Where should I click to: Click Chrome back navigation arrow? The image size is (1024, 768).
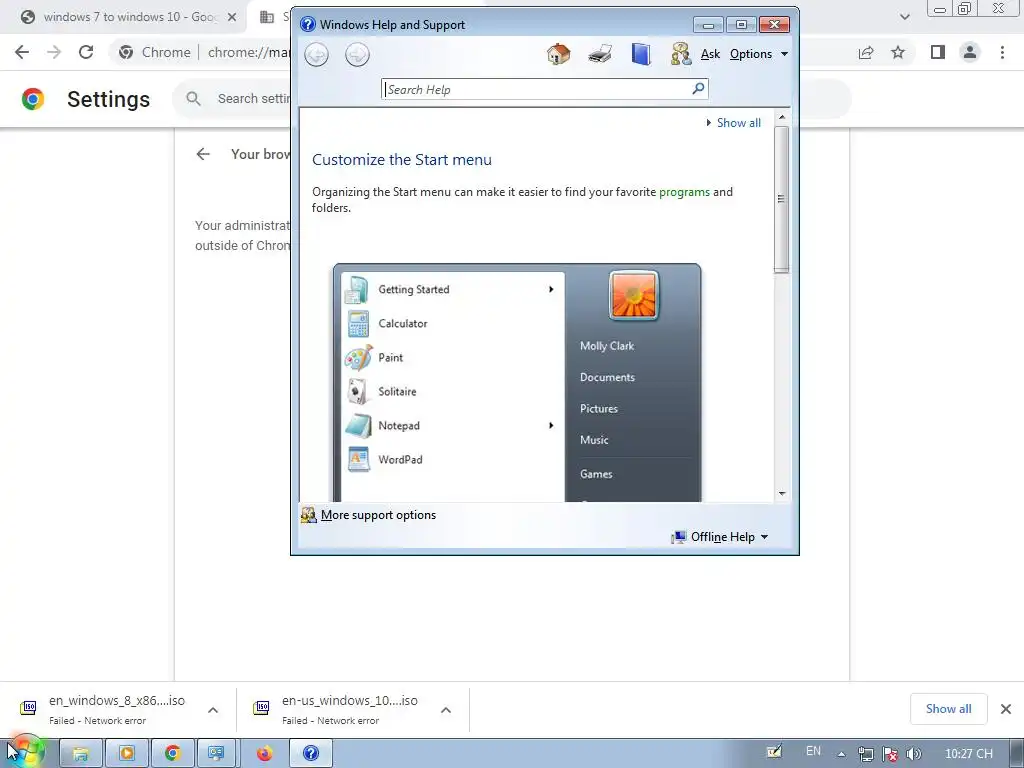pos(22,52)
